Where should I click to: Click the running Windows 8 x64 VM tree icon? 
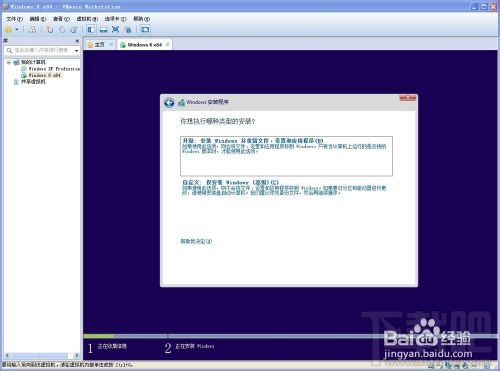(x=24, y=76)
